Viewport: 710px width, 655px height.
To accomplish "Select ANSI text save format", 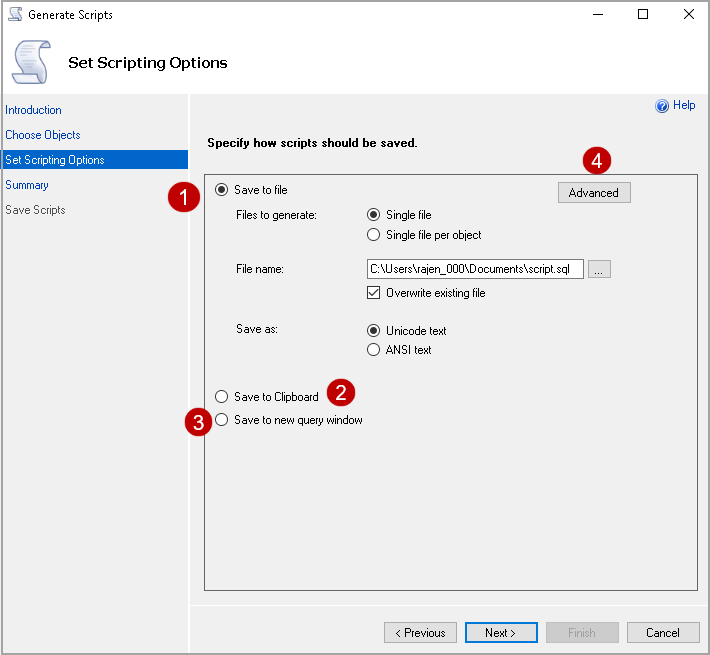I will tap(374, 350).
